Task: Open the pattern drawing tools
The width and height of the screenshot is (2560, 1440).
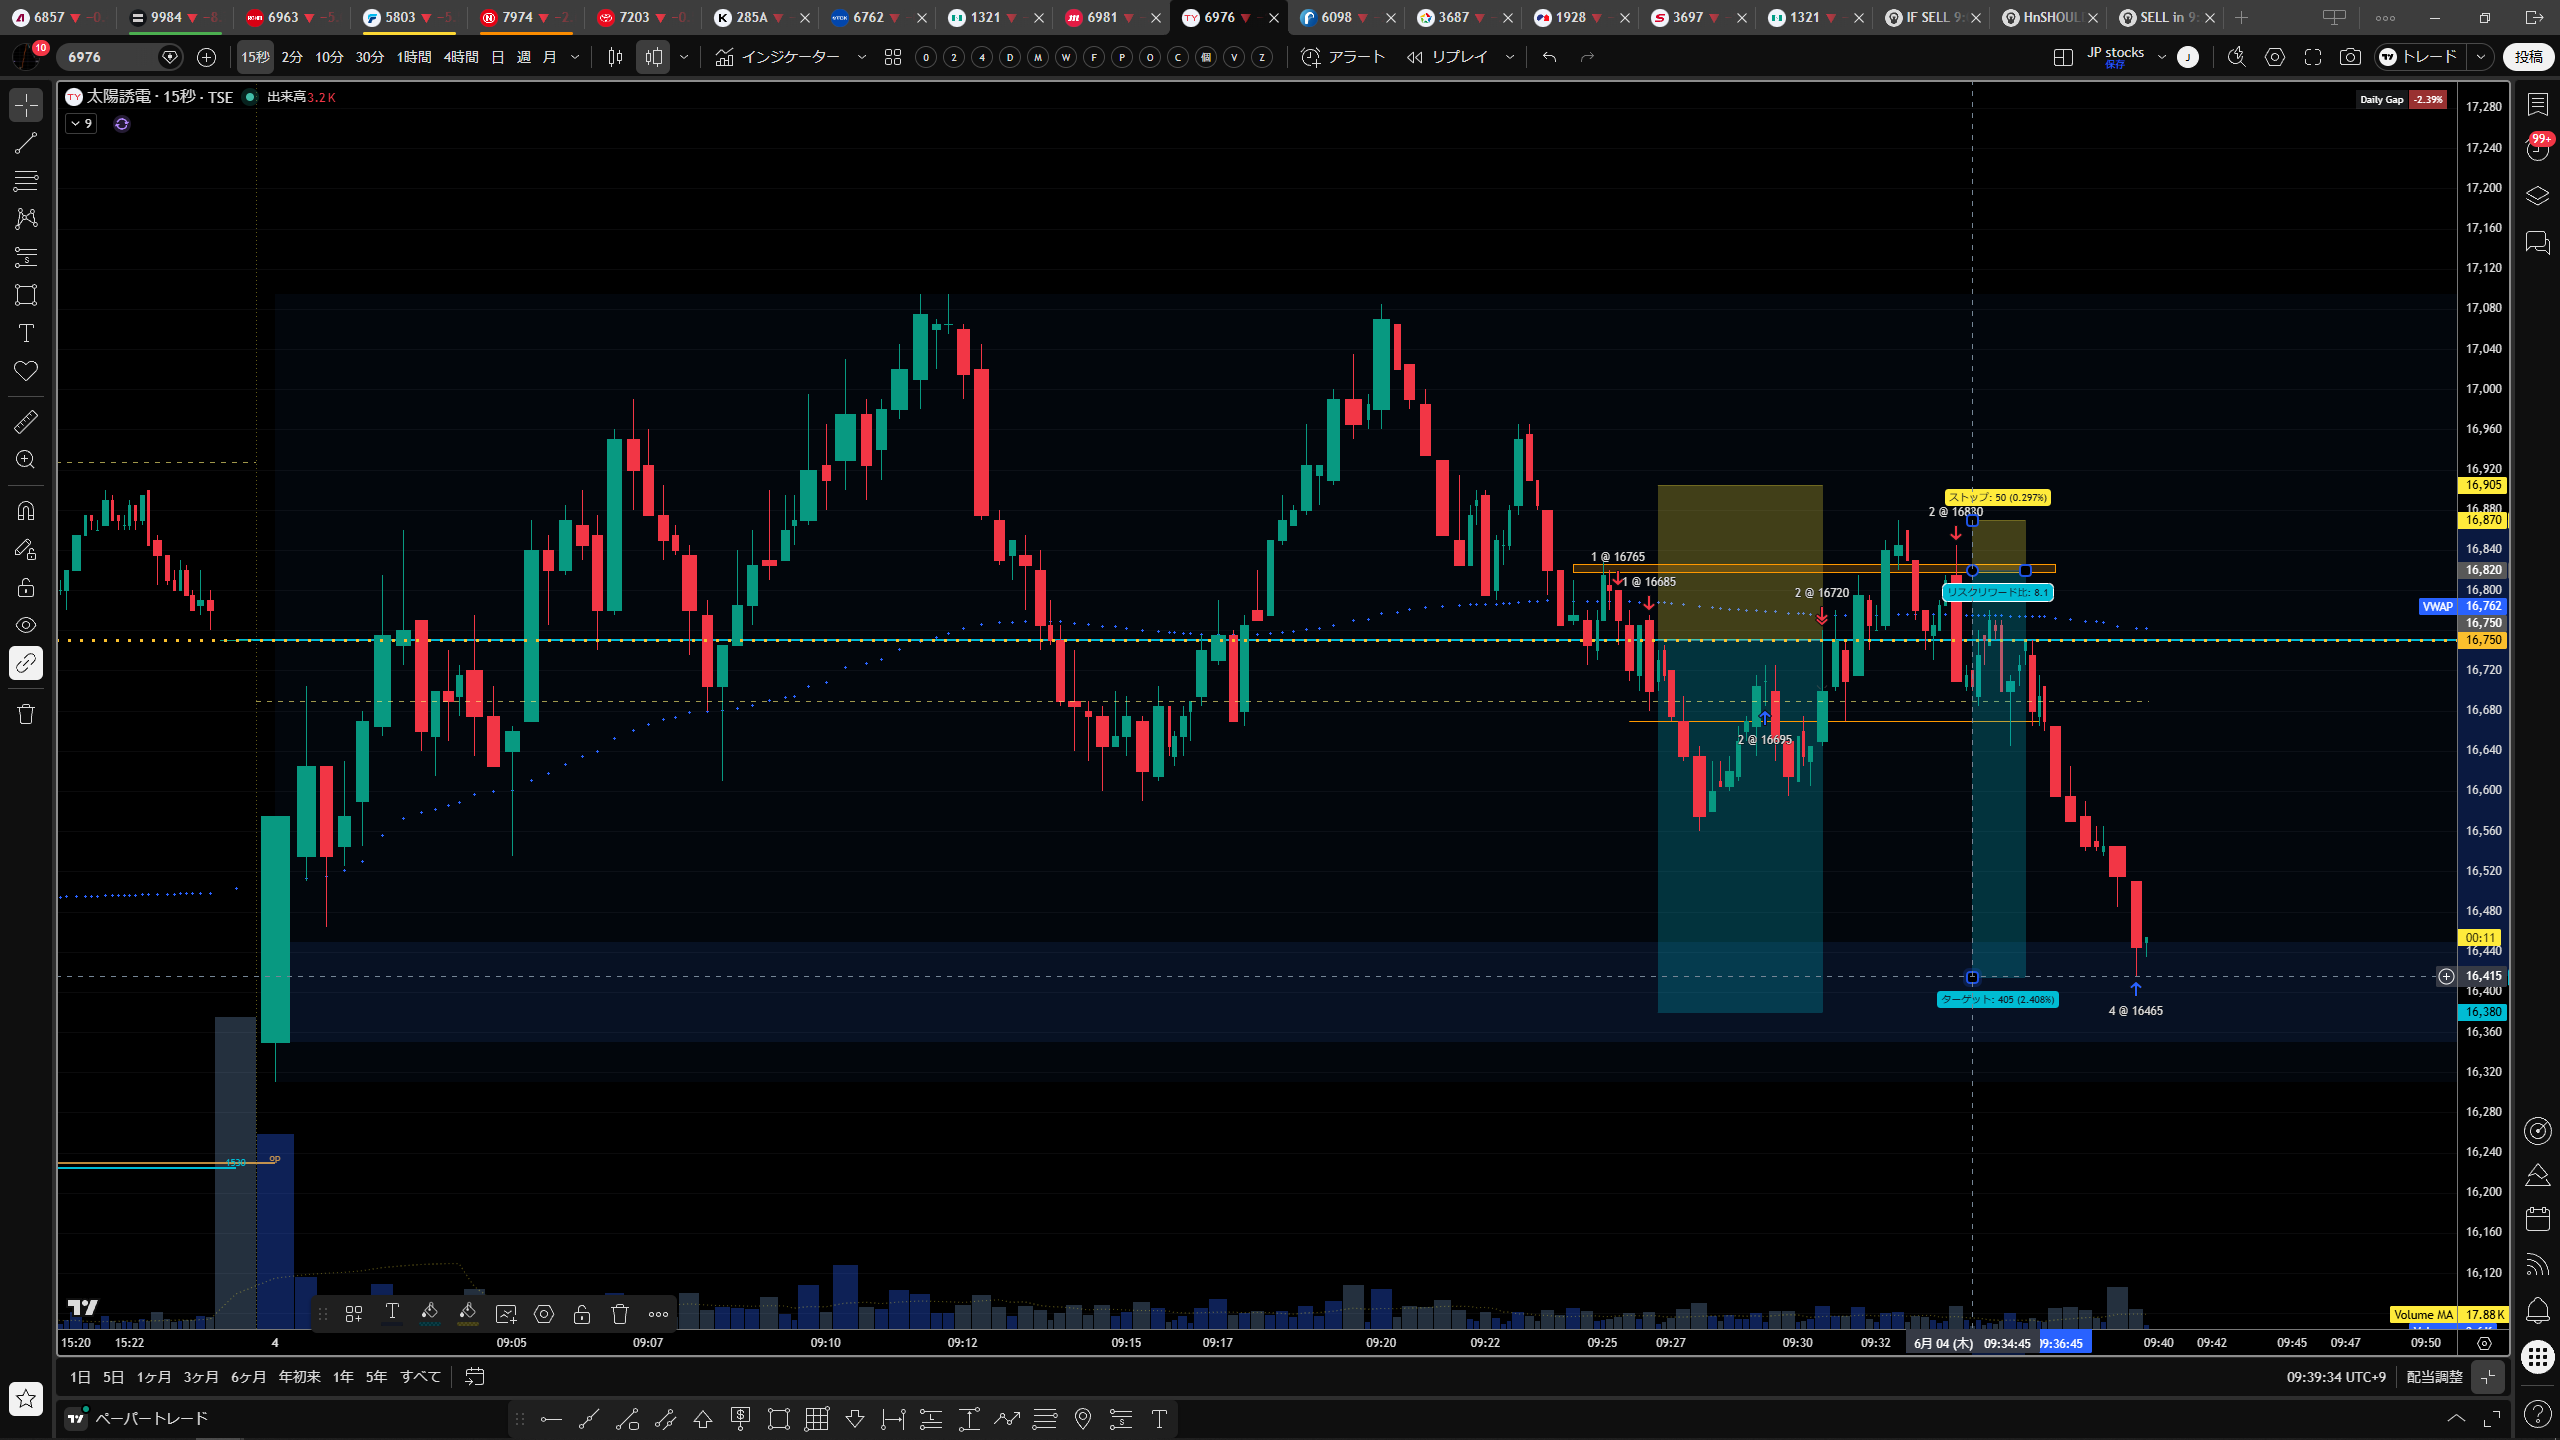Action: point(26,219)
